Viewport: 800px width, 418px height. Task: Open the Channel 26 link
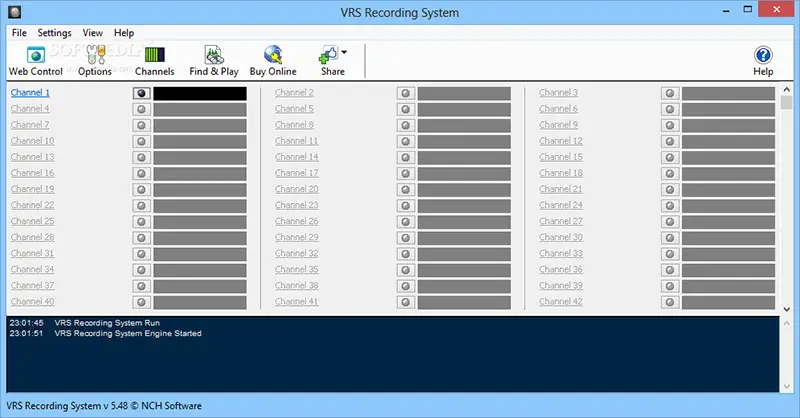click(x=296, y=221)
